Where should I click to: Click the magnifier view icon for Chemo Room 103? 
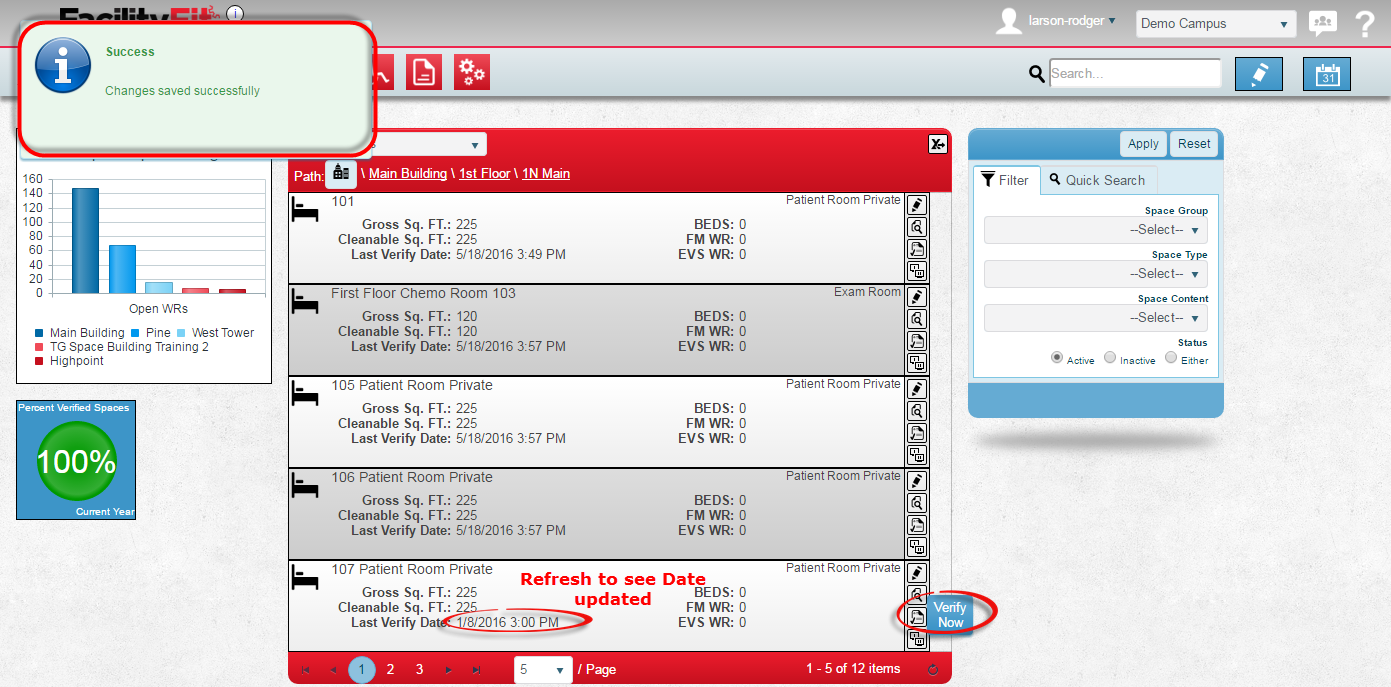(x=916, y=319)
